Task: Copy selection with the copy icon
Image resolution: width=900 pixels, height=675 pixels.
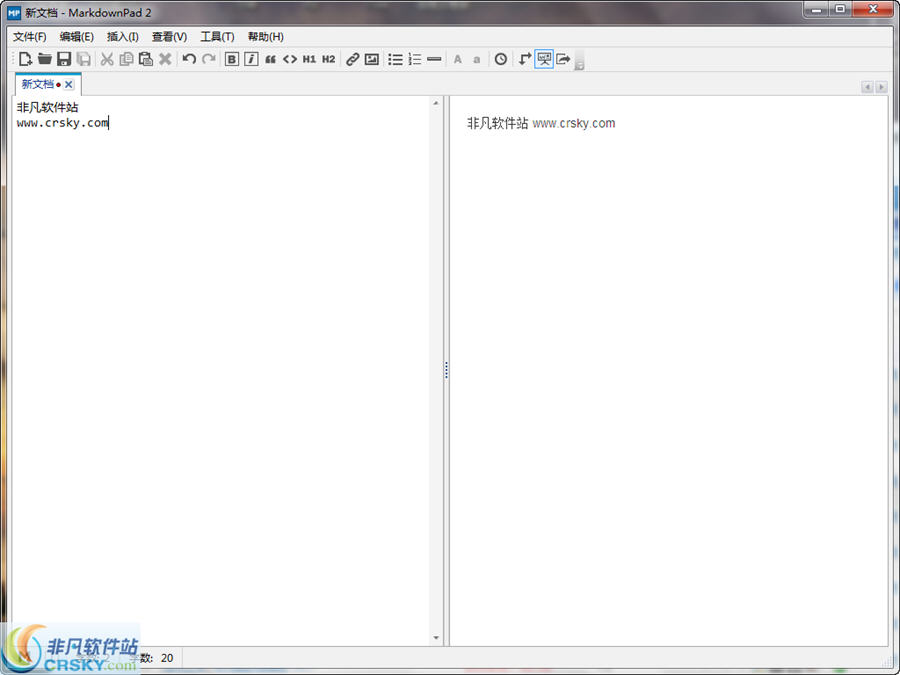Action: click(126, 59)
